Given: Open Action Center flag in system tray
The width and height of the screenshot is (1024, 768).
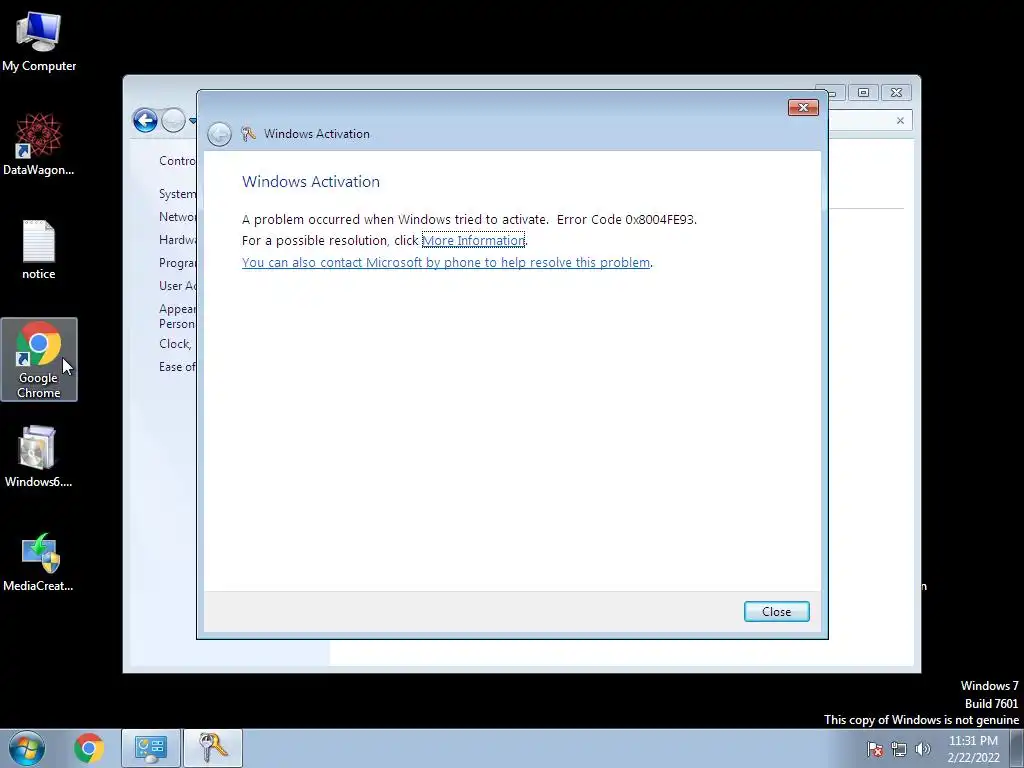Looking at the screenshot, I should 875,749.
